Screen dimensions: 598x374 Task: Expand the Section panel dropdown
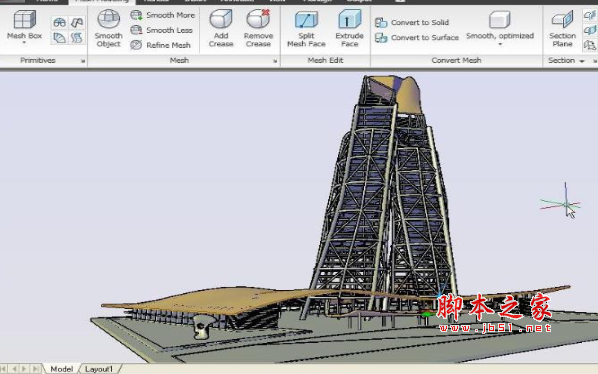582,61
